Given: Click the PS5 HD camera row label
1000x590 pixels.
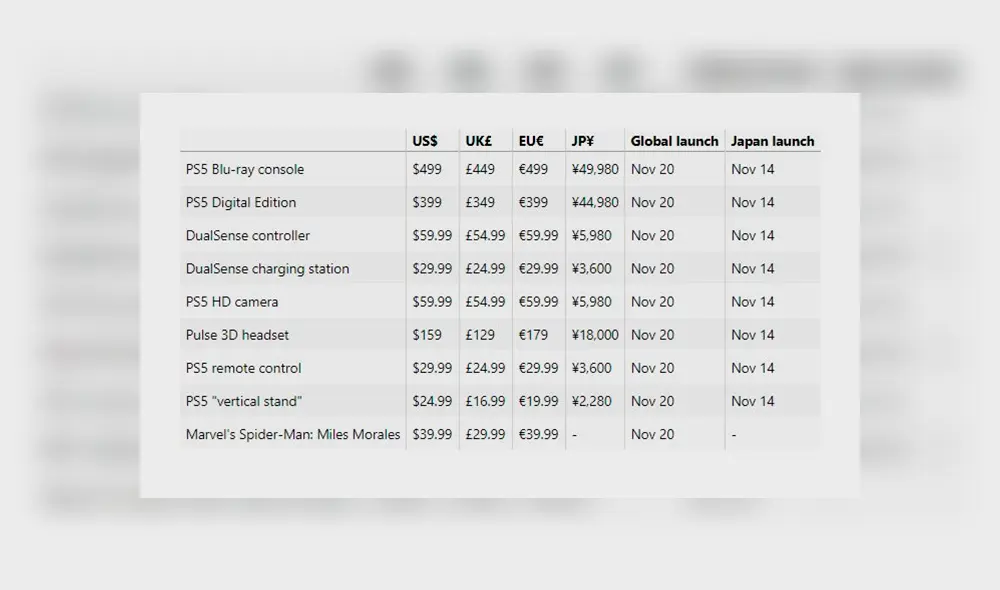Looking at the screenshot, I should click(x=230, y=302).
